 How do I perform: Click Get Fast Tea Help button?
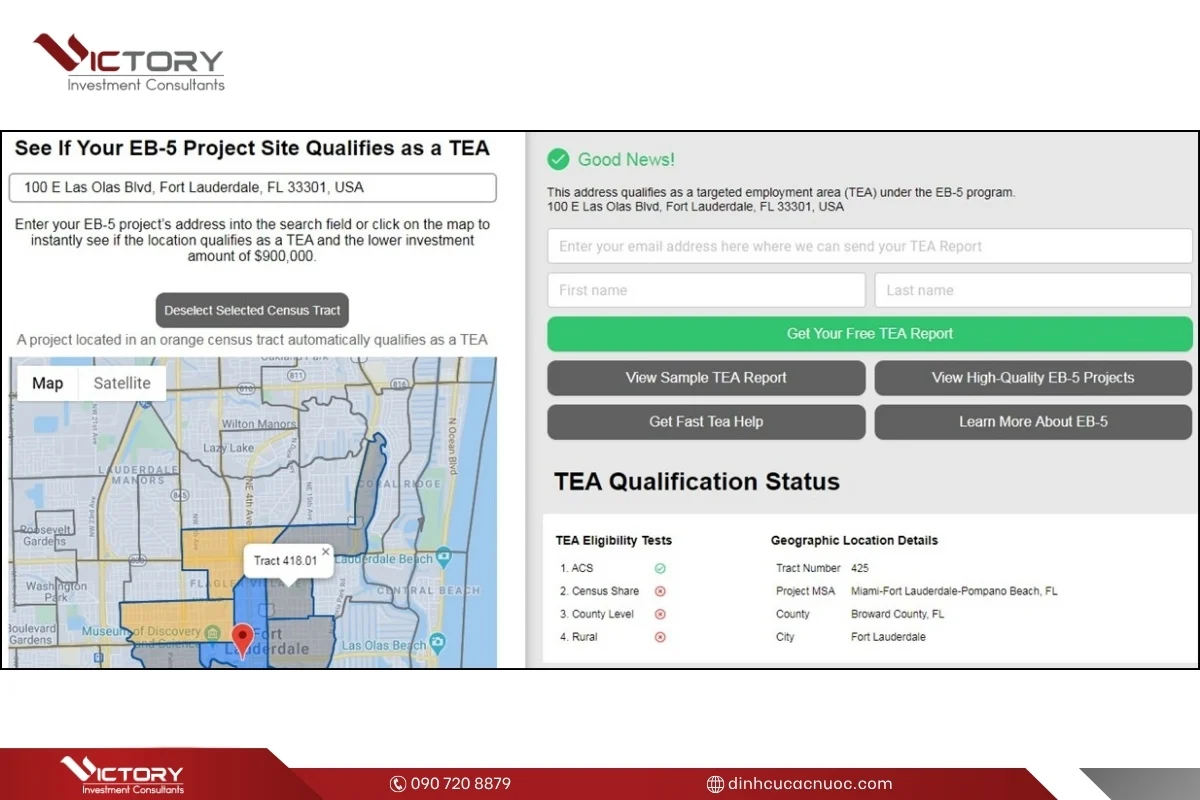click(x=706, y=422)
